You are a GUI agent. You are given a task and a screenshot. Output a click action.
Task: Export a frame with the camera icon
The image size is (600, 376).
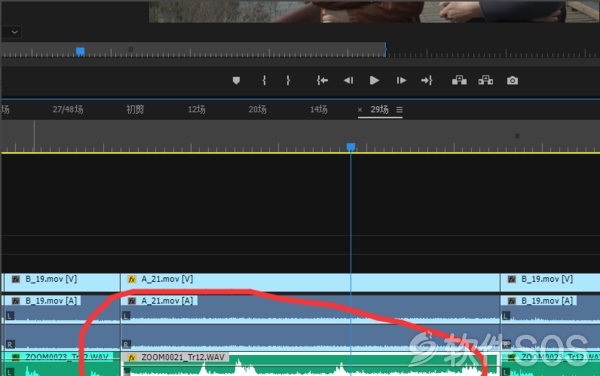[x=512, y=80]
